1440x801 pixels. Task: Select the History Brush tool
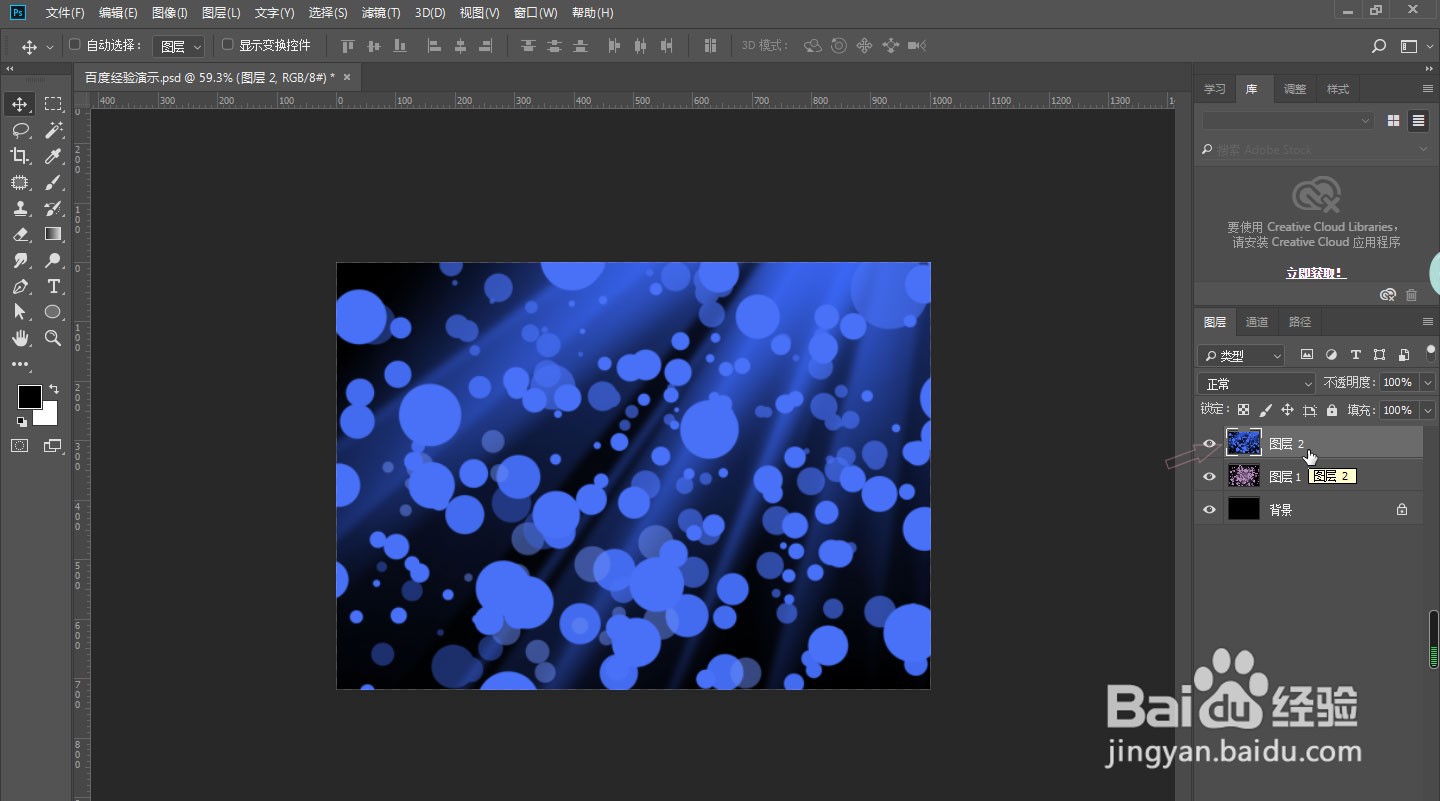point(53,208)
